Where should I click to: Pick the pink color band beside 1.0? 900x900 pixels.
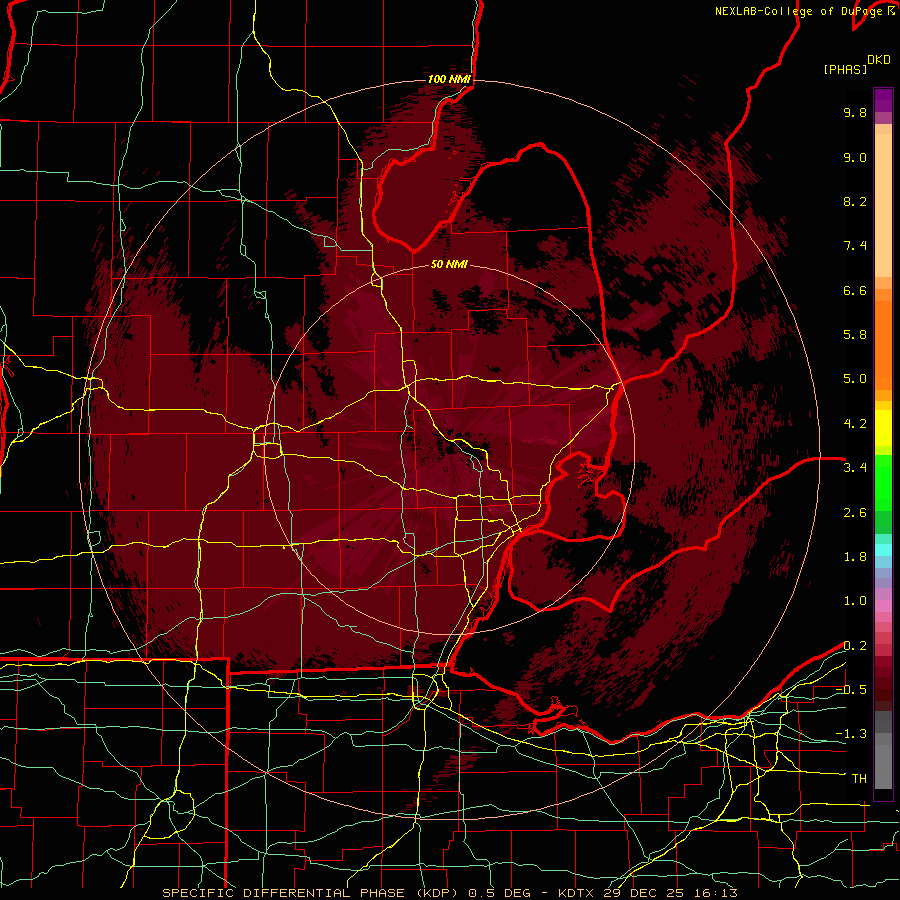click(883, 605)
